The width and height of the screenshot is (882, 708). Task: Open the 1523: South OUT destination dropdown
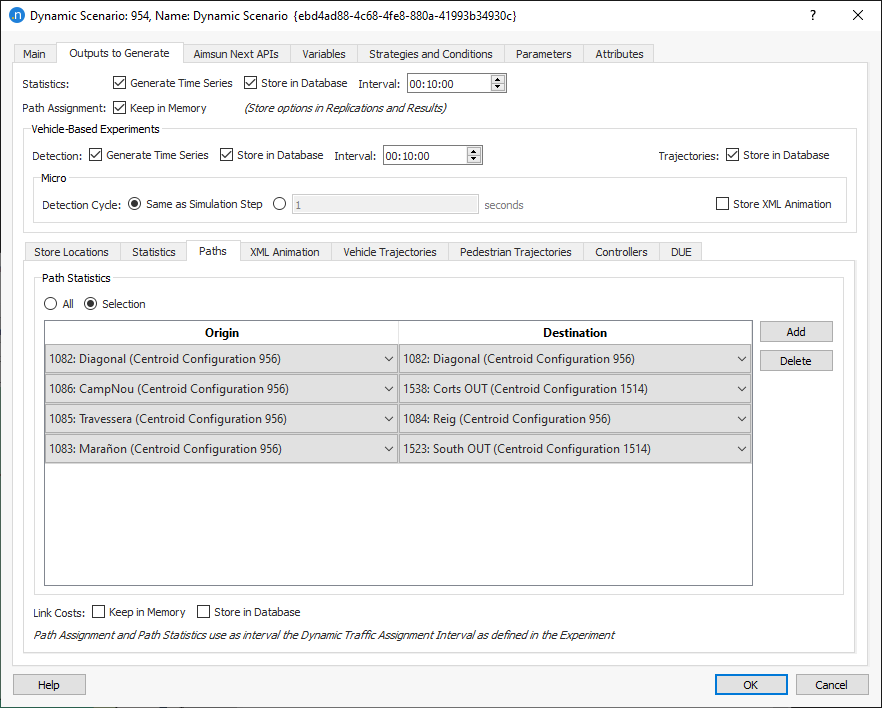pos(740,448)
